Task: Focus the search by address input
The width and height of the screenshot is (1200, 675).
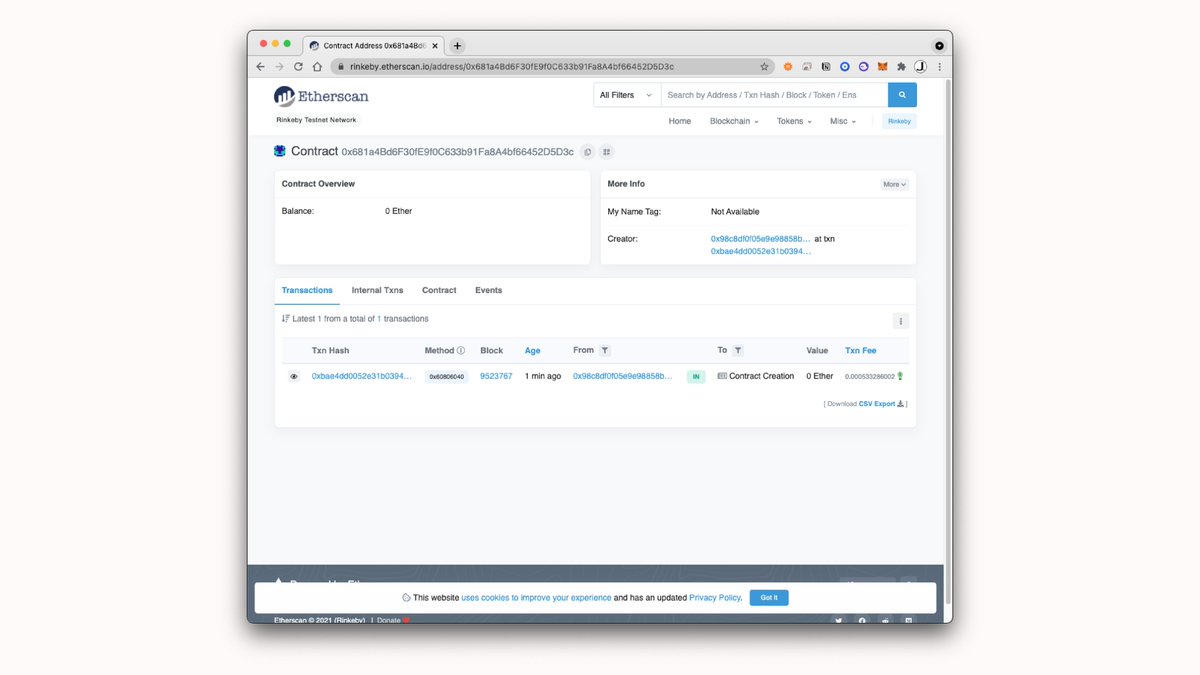Action: 774,95
